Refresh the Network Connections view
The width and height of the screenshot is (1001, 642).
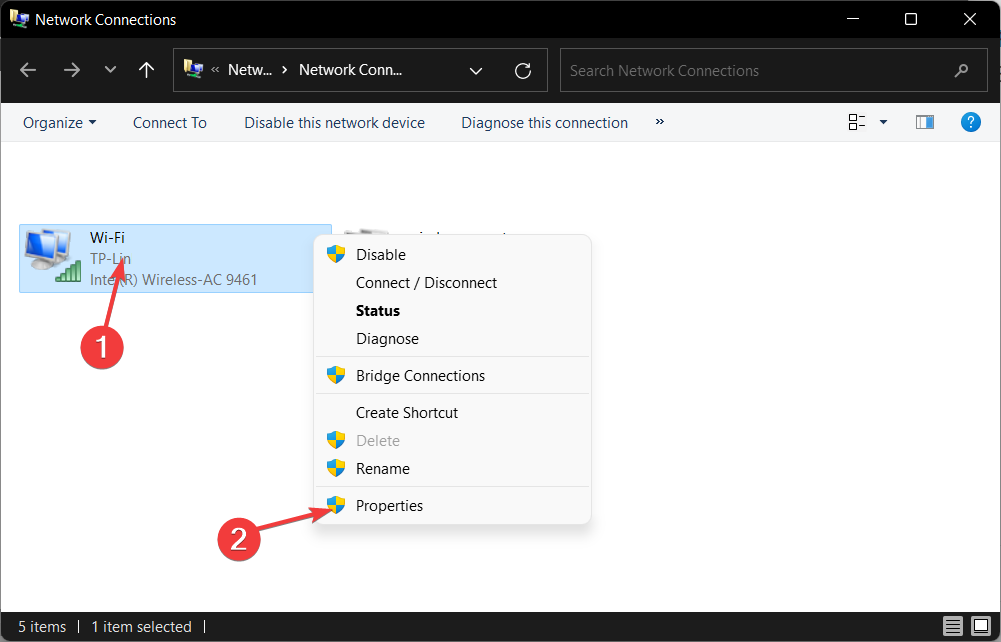(x=522, y=70)
